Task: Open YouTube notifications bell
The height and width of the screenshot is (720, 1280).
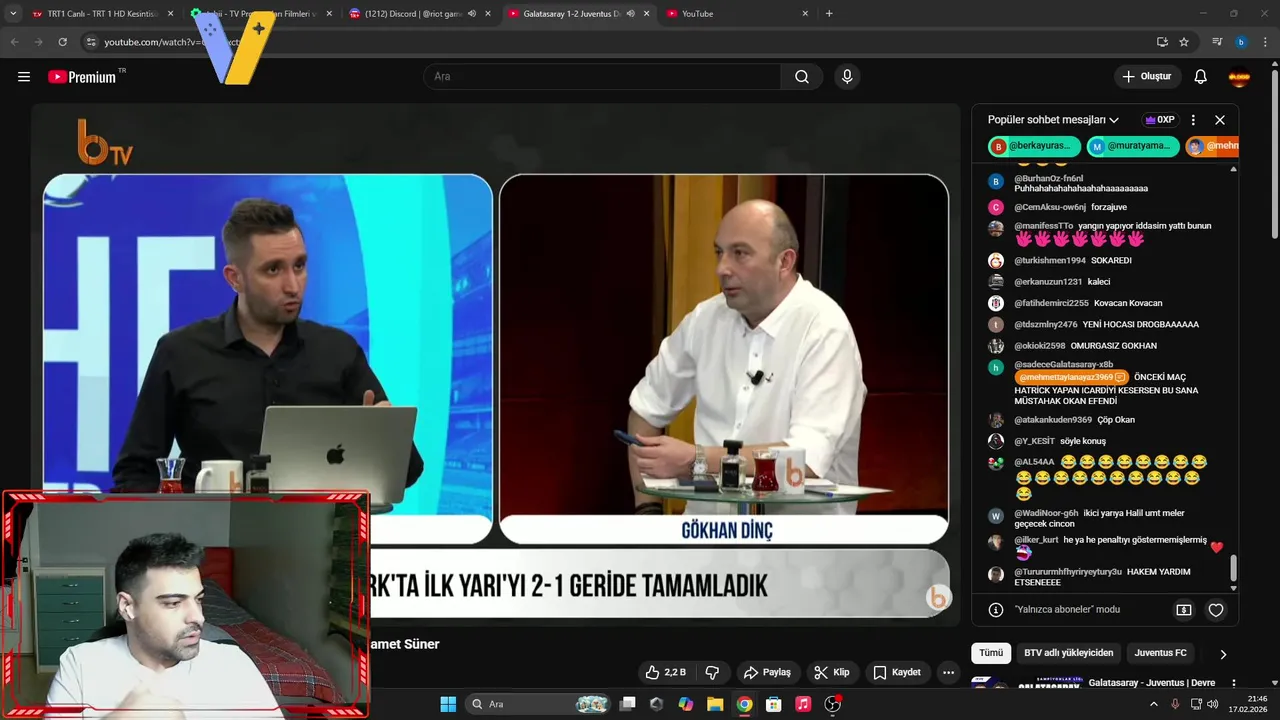Action: [1201, 77]
